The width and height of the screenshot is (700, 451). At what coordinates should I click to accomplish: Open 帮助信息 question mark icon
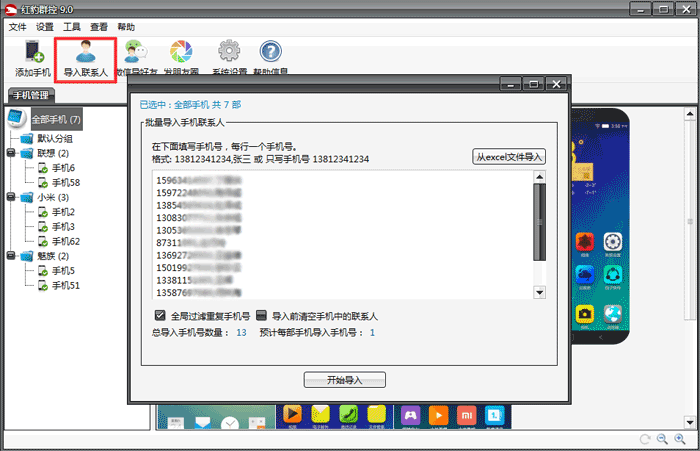(271, 51)
